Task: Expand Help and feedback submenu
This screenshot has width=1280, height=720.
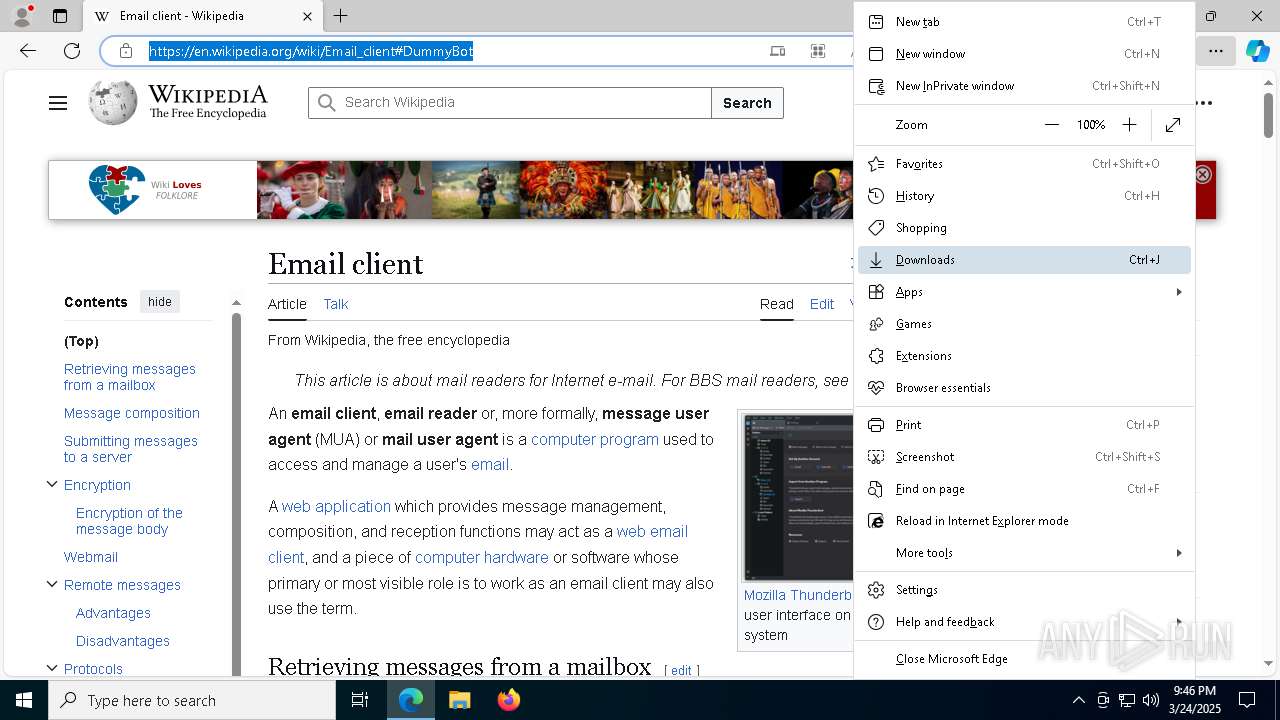Action: pyautogui.click(x=1024, y=622)
